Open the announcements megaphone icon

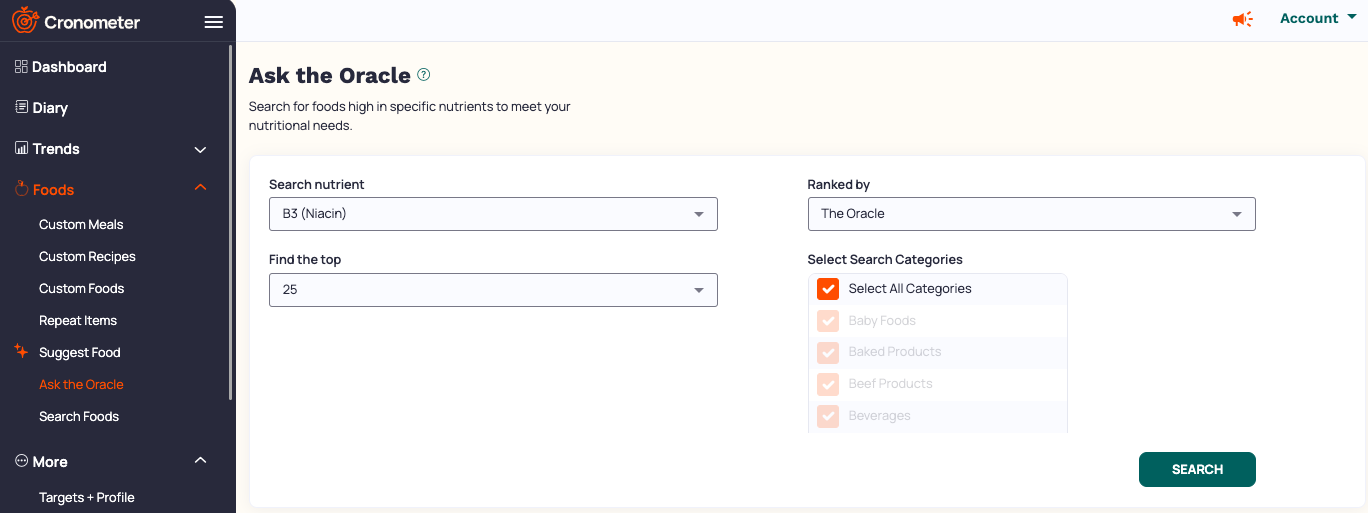pyautogui.click(x=1242, y=19)
